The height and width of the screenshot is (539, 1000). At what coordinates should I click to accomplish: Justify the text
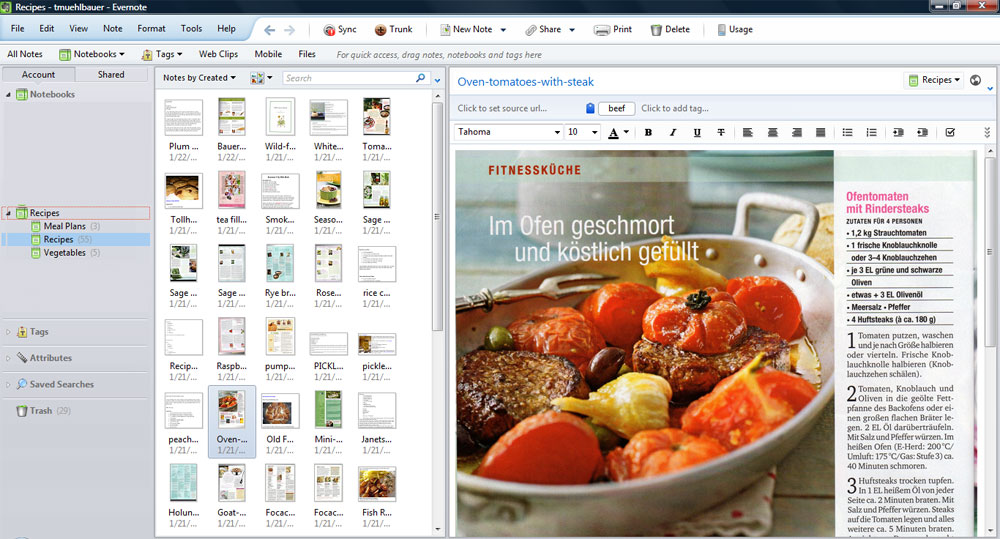point(821,132)
